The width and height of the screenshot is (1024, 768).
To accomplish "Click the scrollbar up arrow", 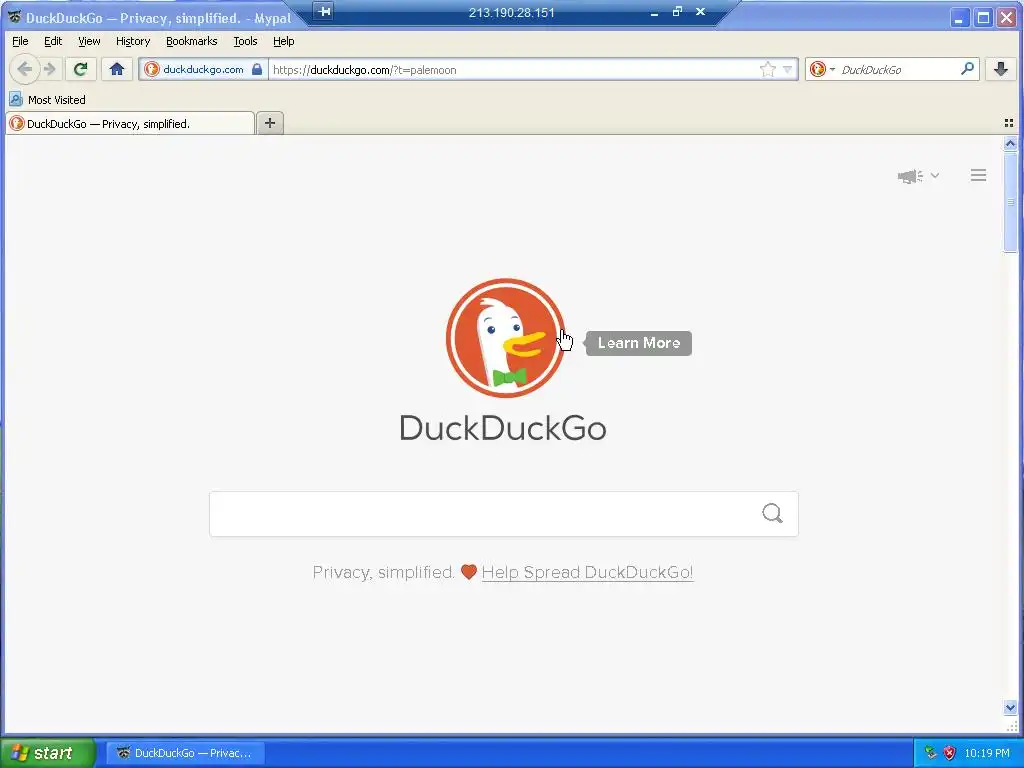I will click(x=1010, y=144).
